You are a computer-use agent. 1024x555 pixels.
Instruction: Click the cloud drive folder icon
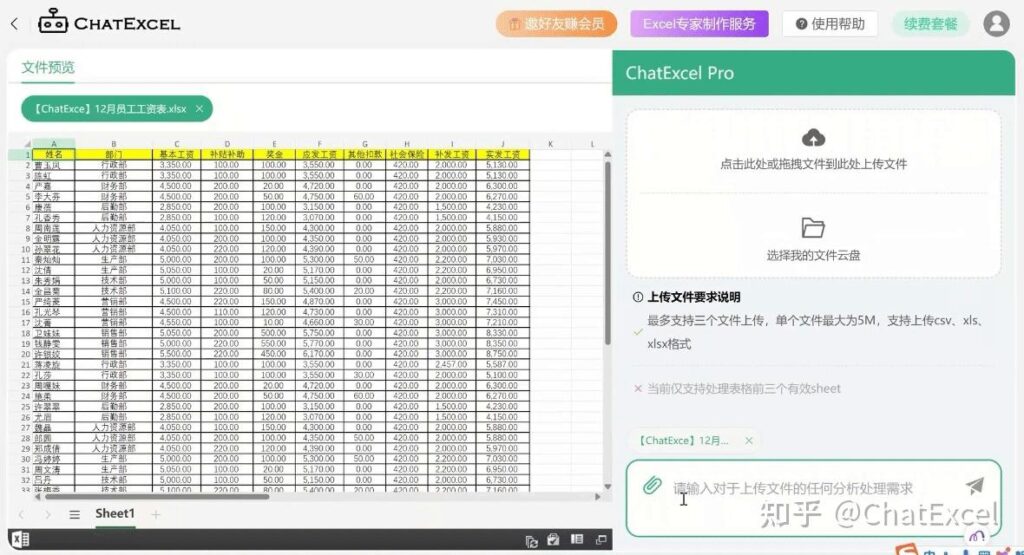(813, 228)
